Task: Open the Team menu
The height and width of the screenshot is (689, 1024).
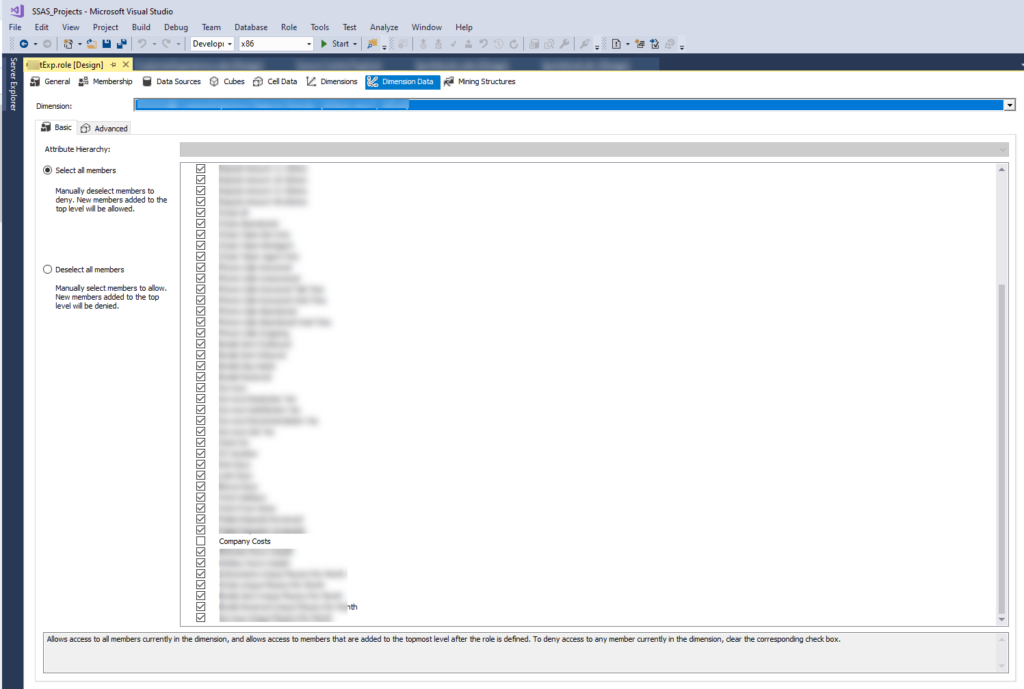Action: pyautogui.click(x=211, y=27)
